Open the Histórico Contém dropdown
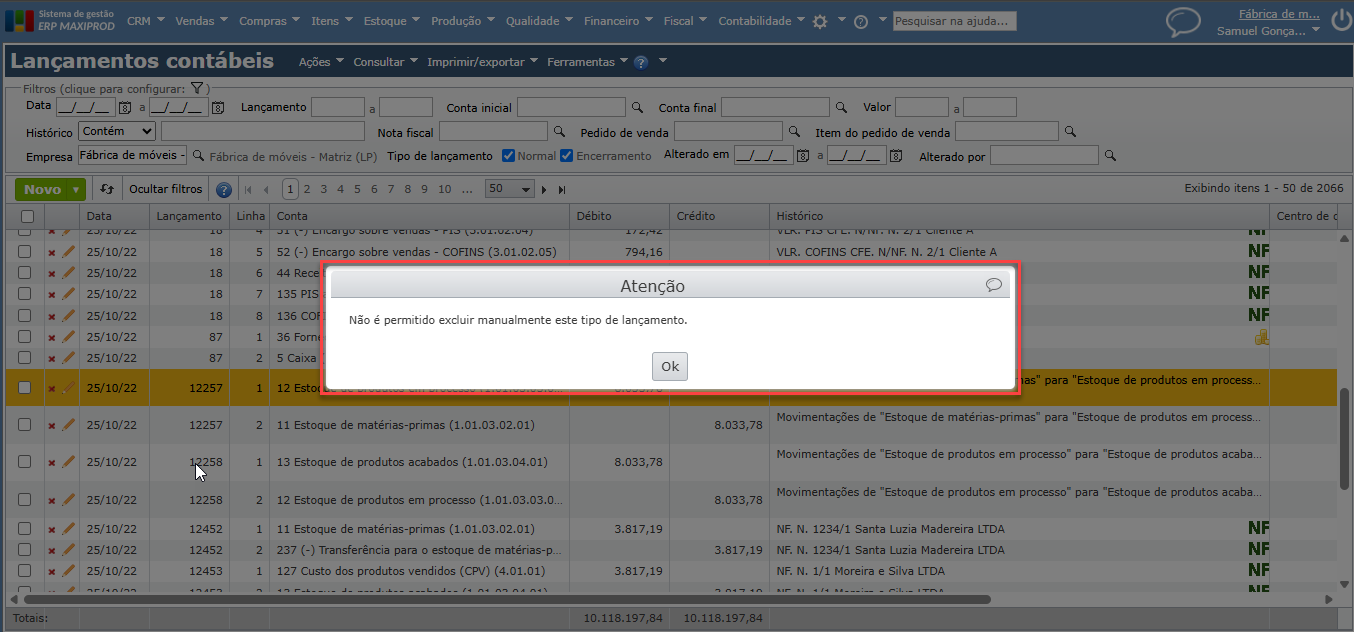Image resolution: width=1354 pixels, height=632 pixels. pyautogui.click(x=117, y=131)
